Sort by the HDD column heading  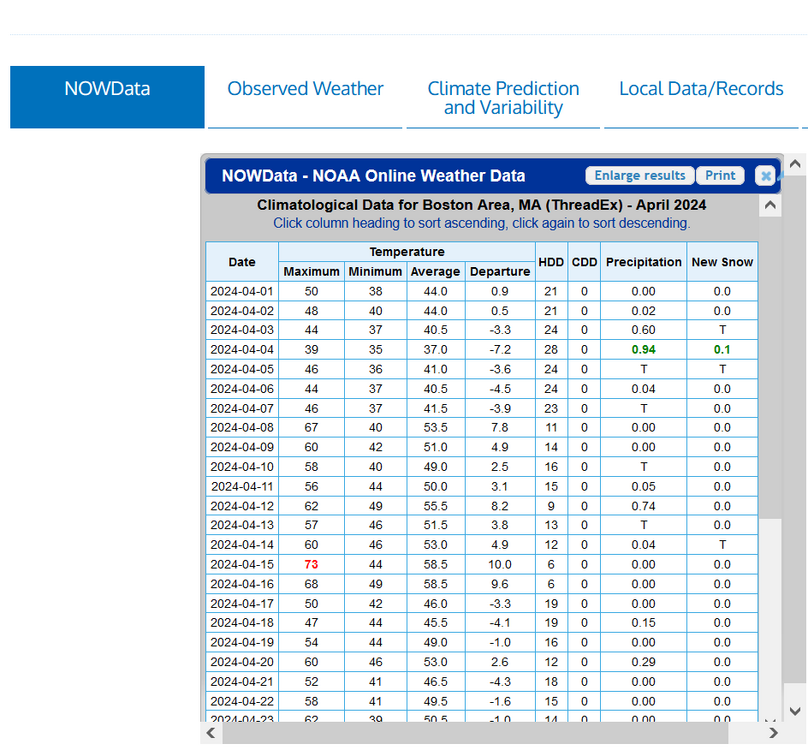pyautogui.click(x=551, y=262)
